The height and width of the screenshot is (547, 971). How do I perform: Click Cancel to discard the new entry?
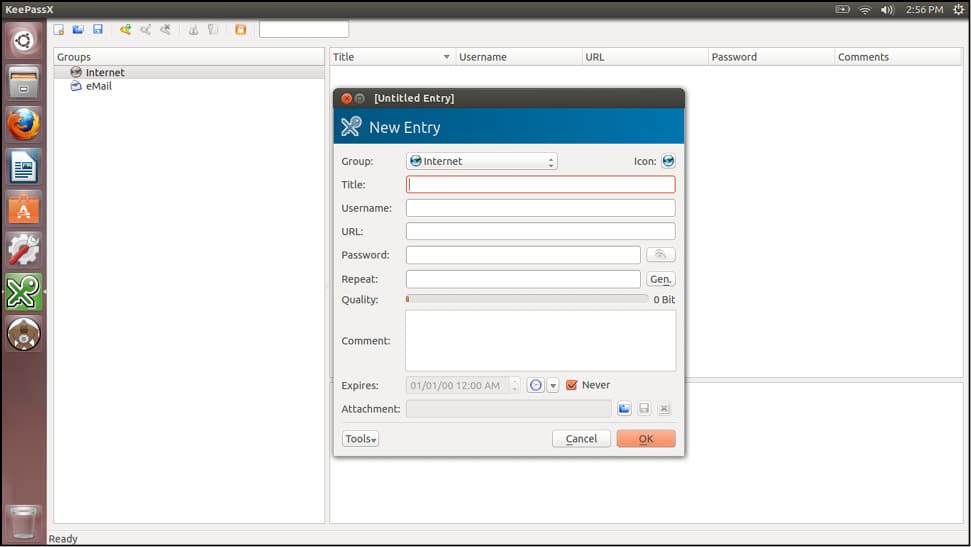[x=581, y=439]
